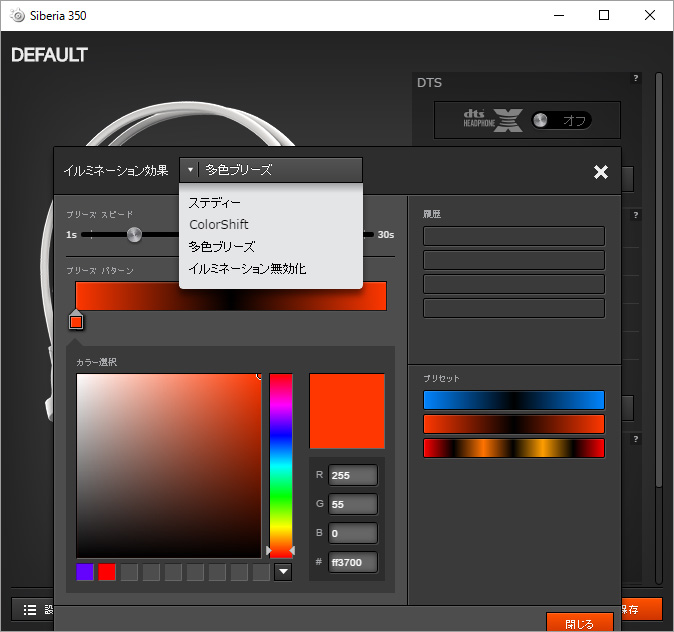Viewport: 674px width, 632px height.
Task: Close the illumination dialog with the X icon
Action: point(600,172)
